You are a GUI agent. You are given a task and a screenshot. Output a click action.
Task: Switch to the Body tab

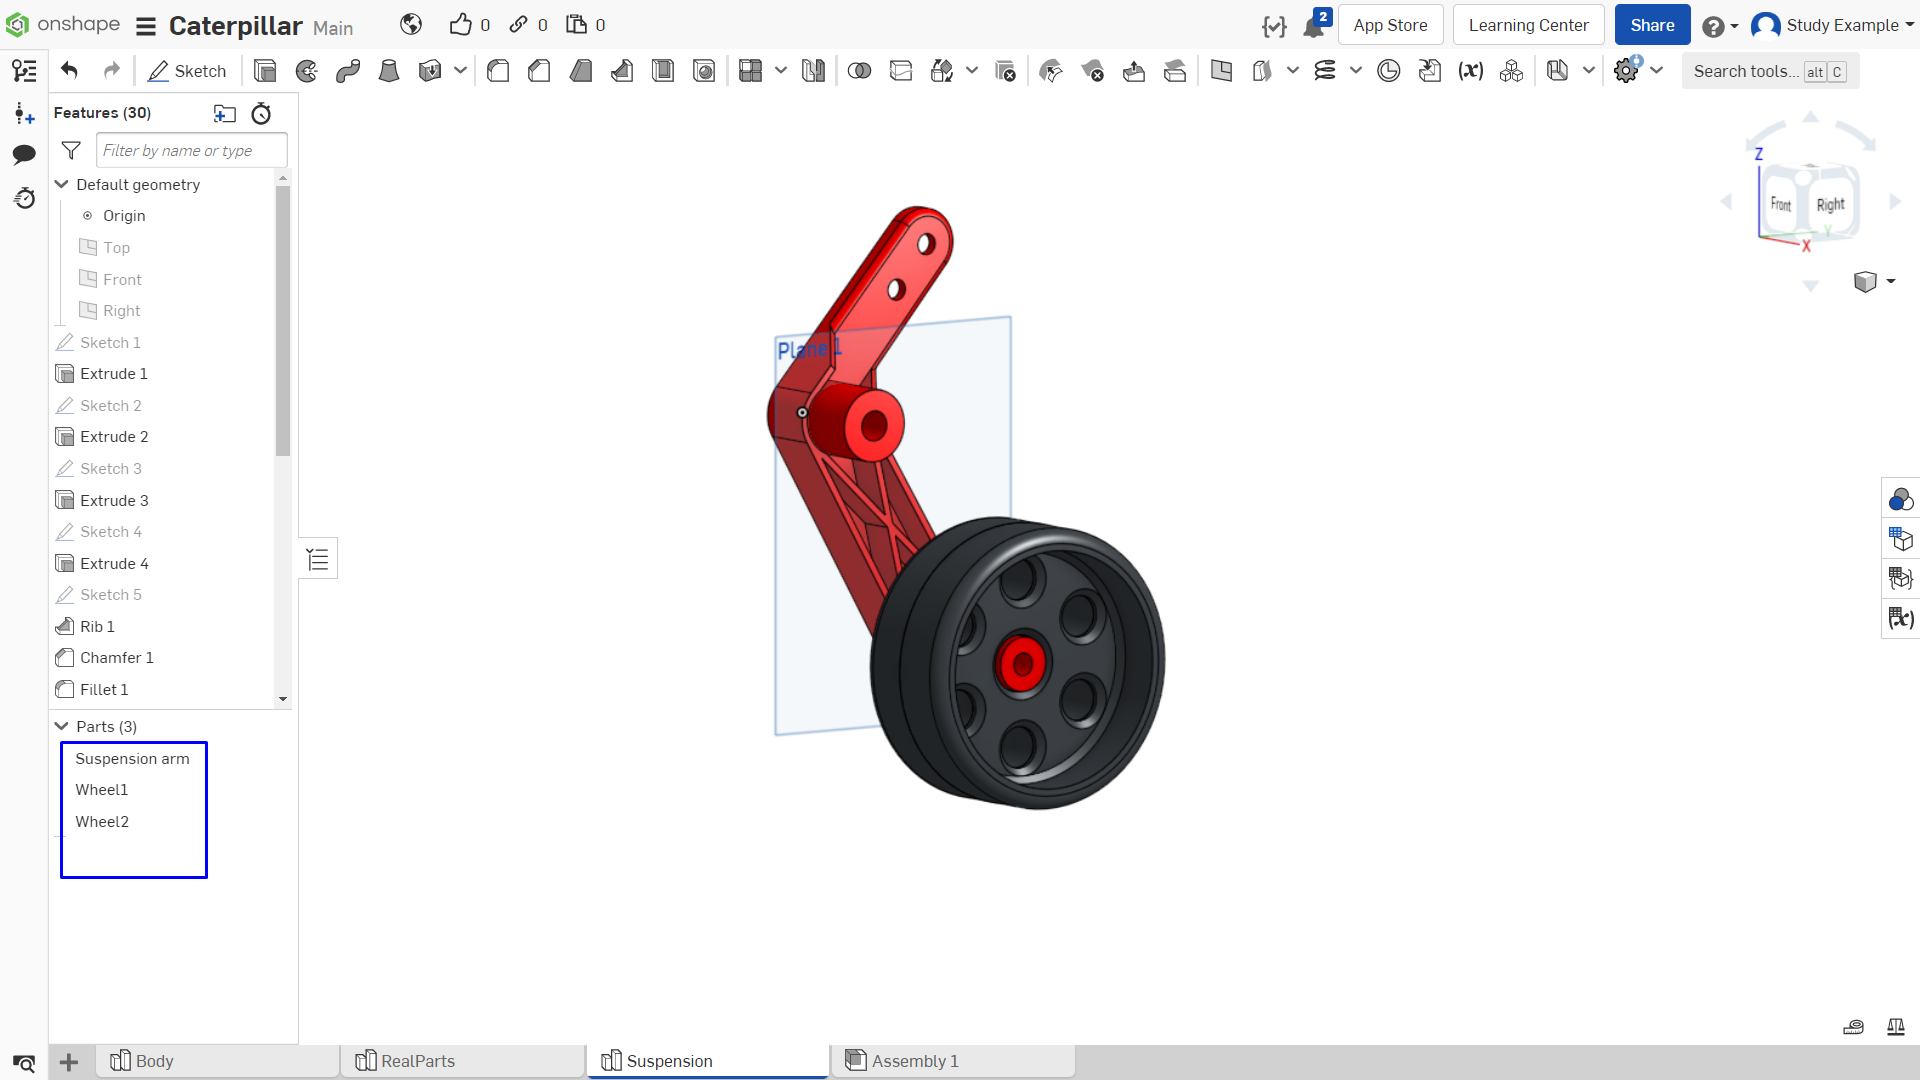[218, 1061]
